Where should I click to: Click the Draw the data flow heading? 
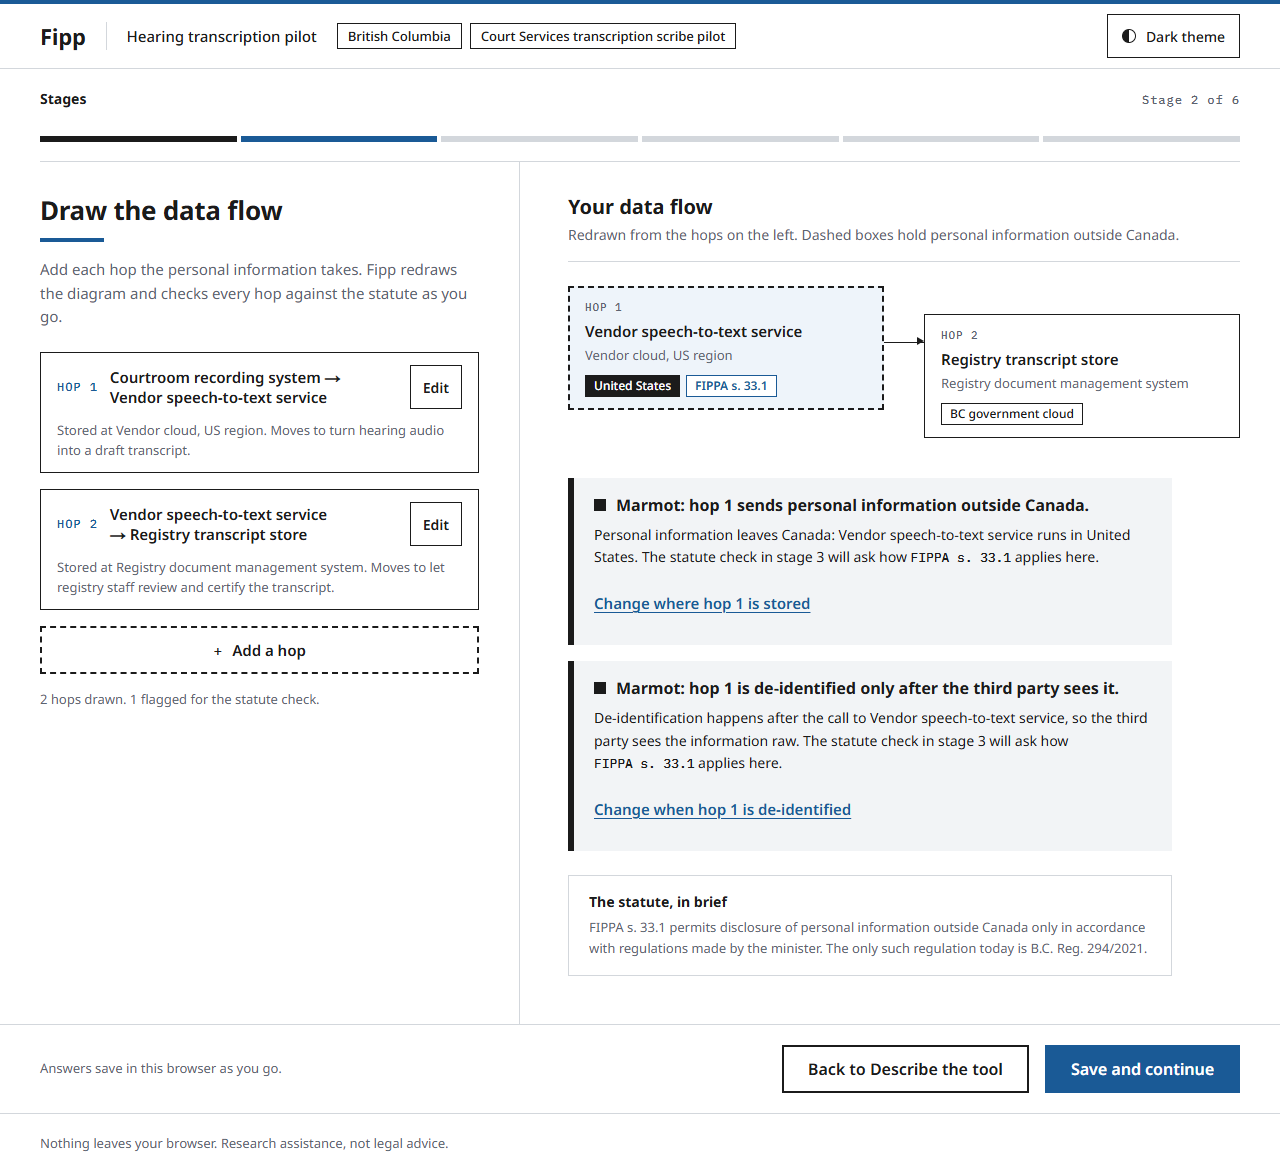point(161,211)
